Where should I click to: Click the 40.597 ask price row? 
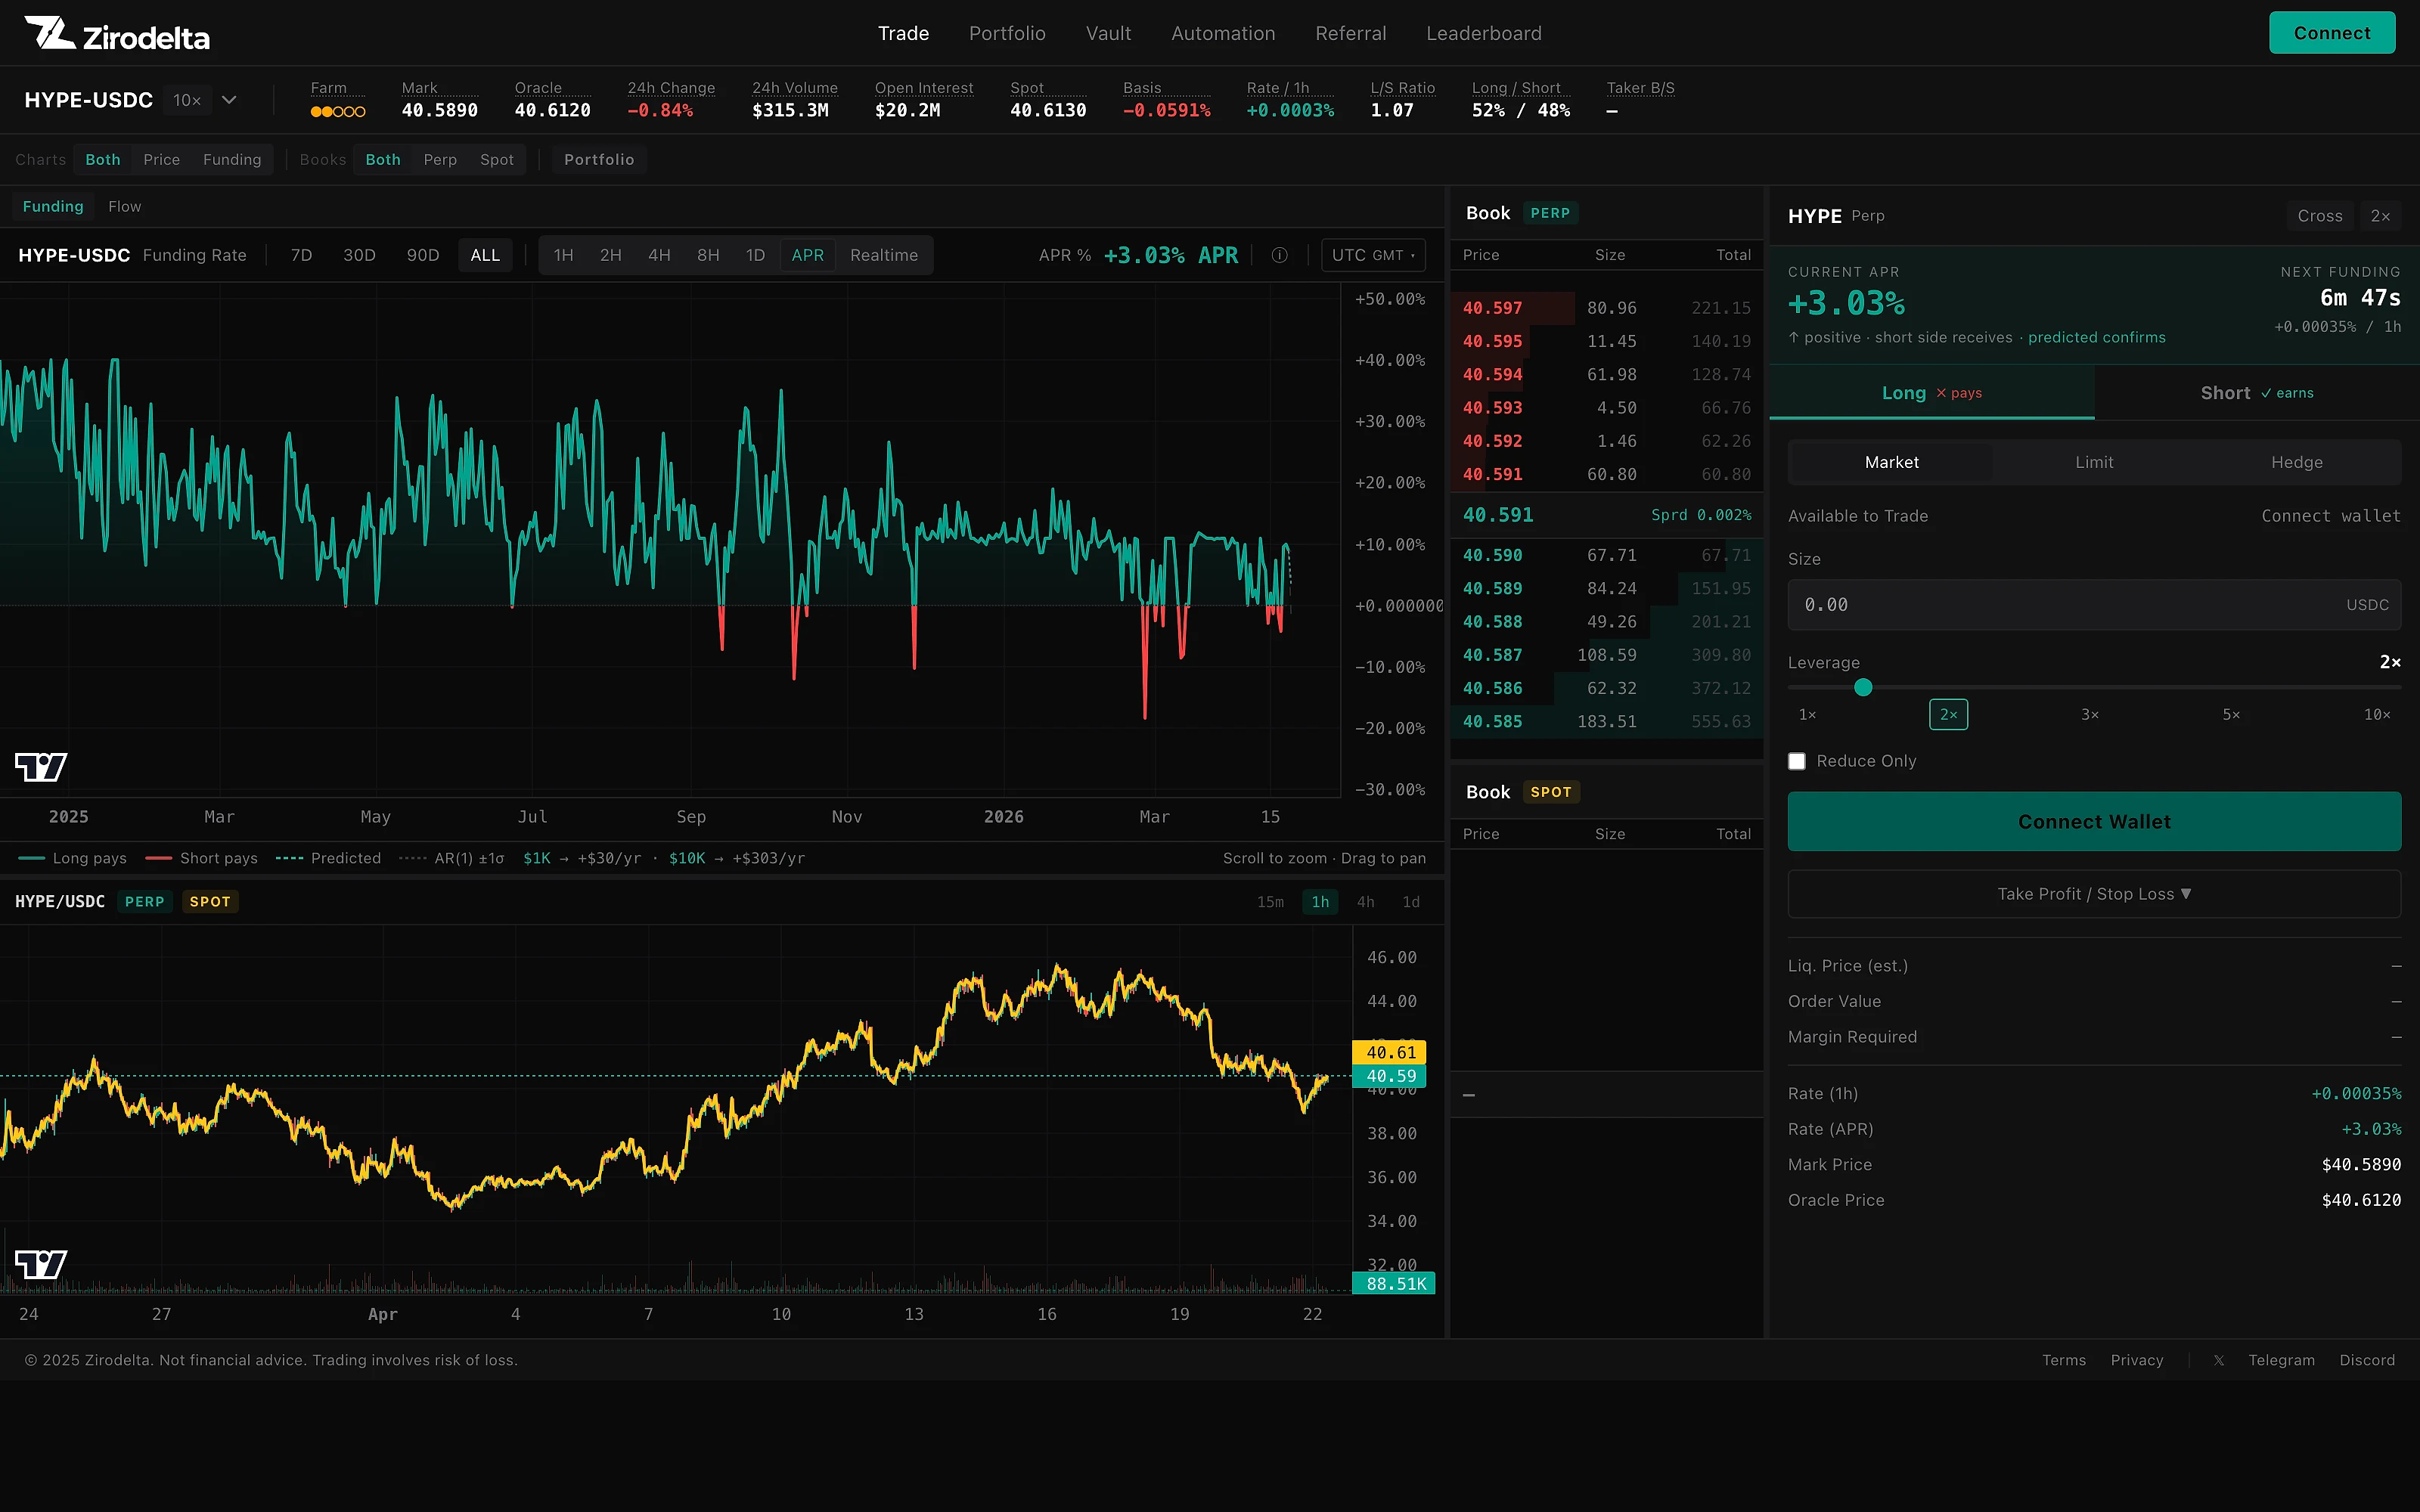pyautogui.click(x=1607, y=308)
